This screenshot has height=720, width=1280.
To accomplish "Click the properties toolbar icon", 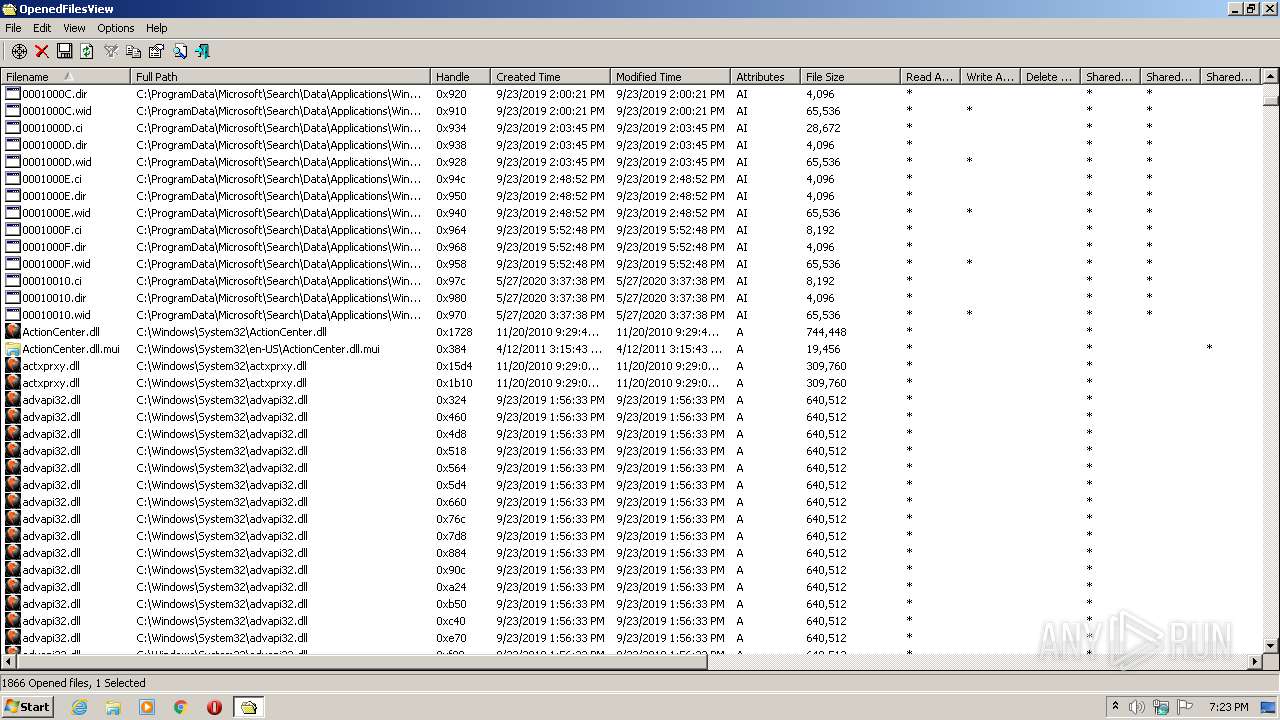I will [x=156, y=51].
